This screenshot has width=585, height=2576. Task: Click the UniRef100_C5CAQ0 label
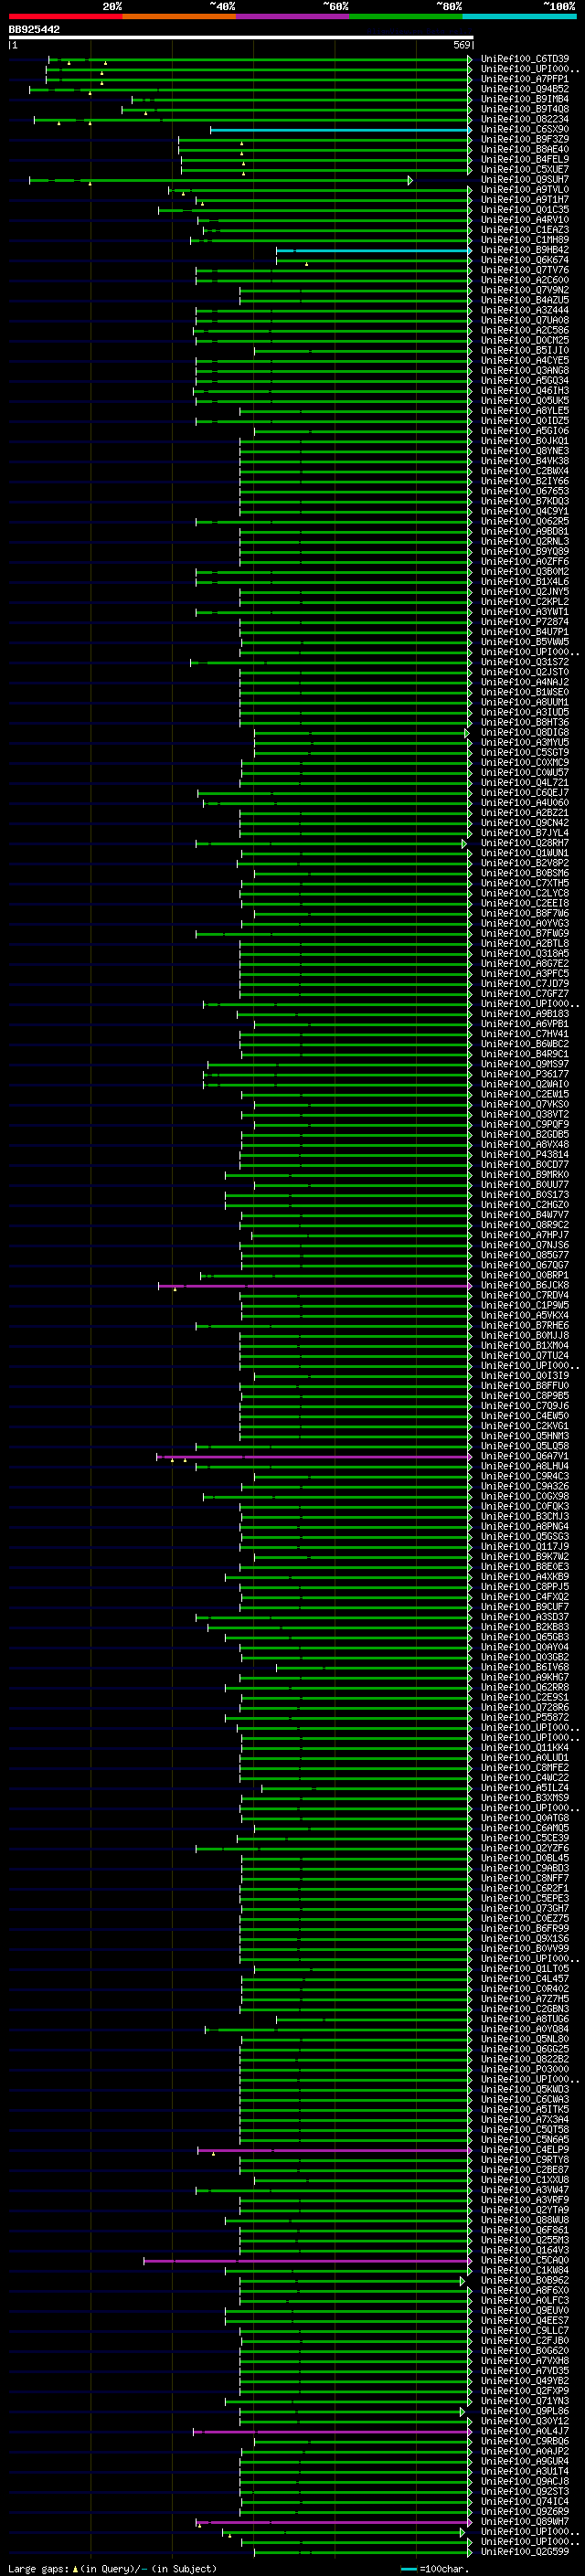[x=525, y=2262]
